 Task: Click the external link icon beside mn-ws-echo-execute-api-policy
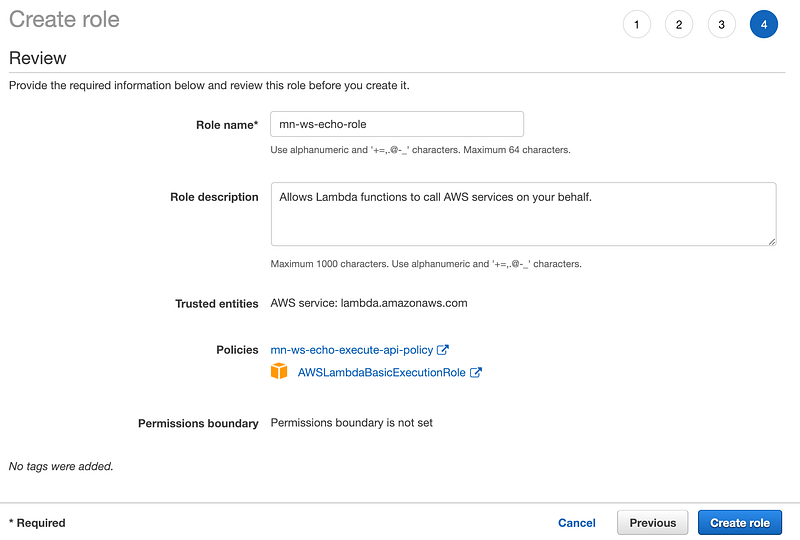pos(442,350)
